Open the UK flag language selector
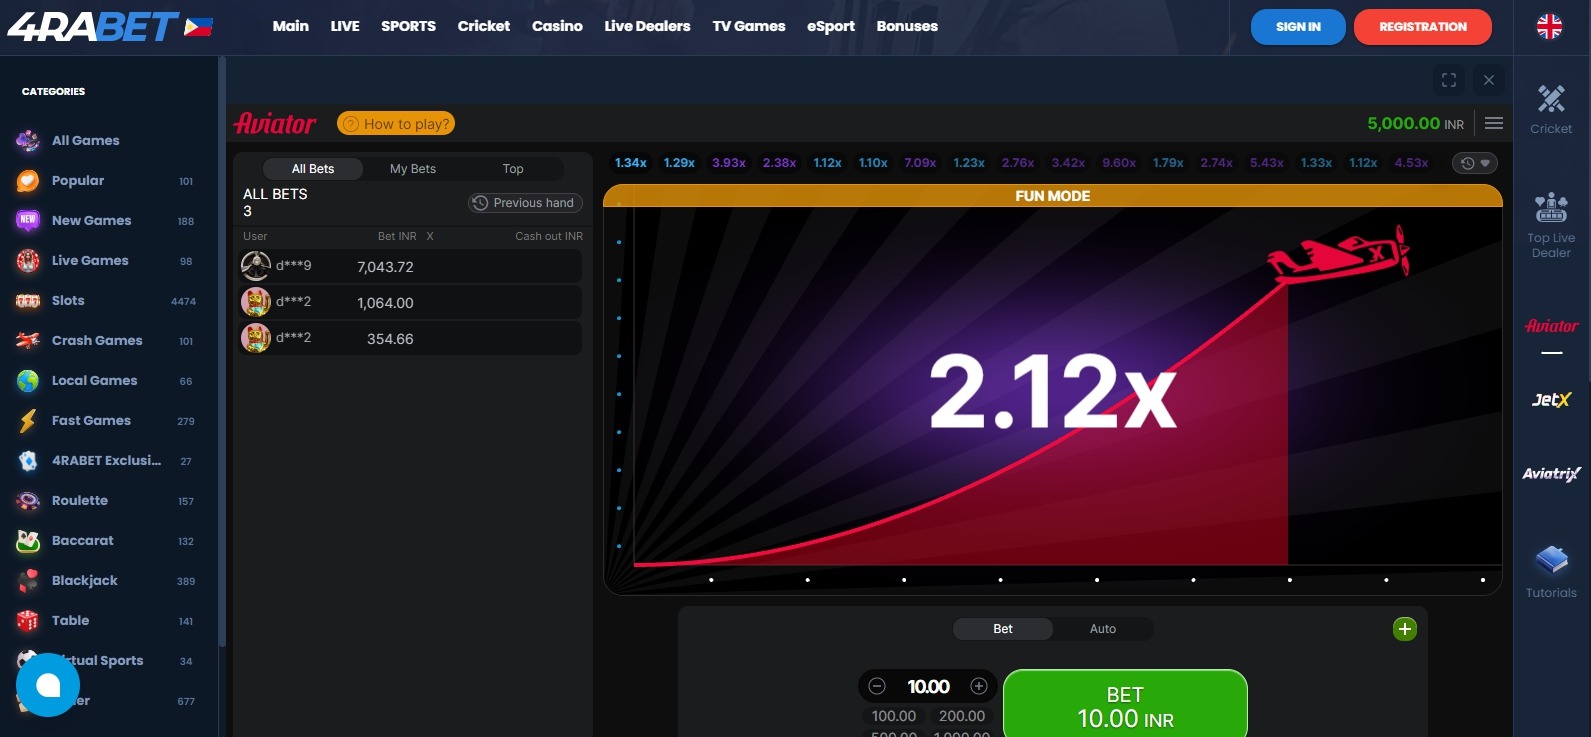Viewport: 1591px width, 737px height. point(1549,27)
